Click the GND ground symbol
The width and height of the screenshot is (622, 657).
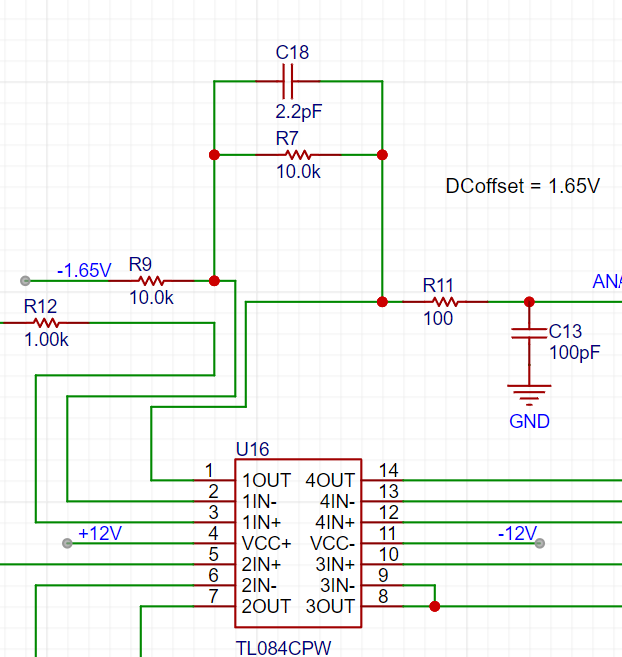[x=529, y=395]
